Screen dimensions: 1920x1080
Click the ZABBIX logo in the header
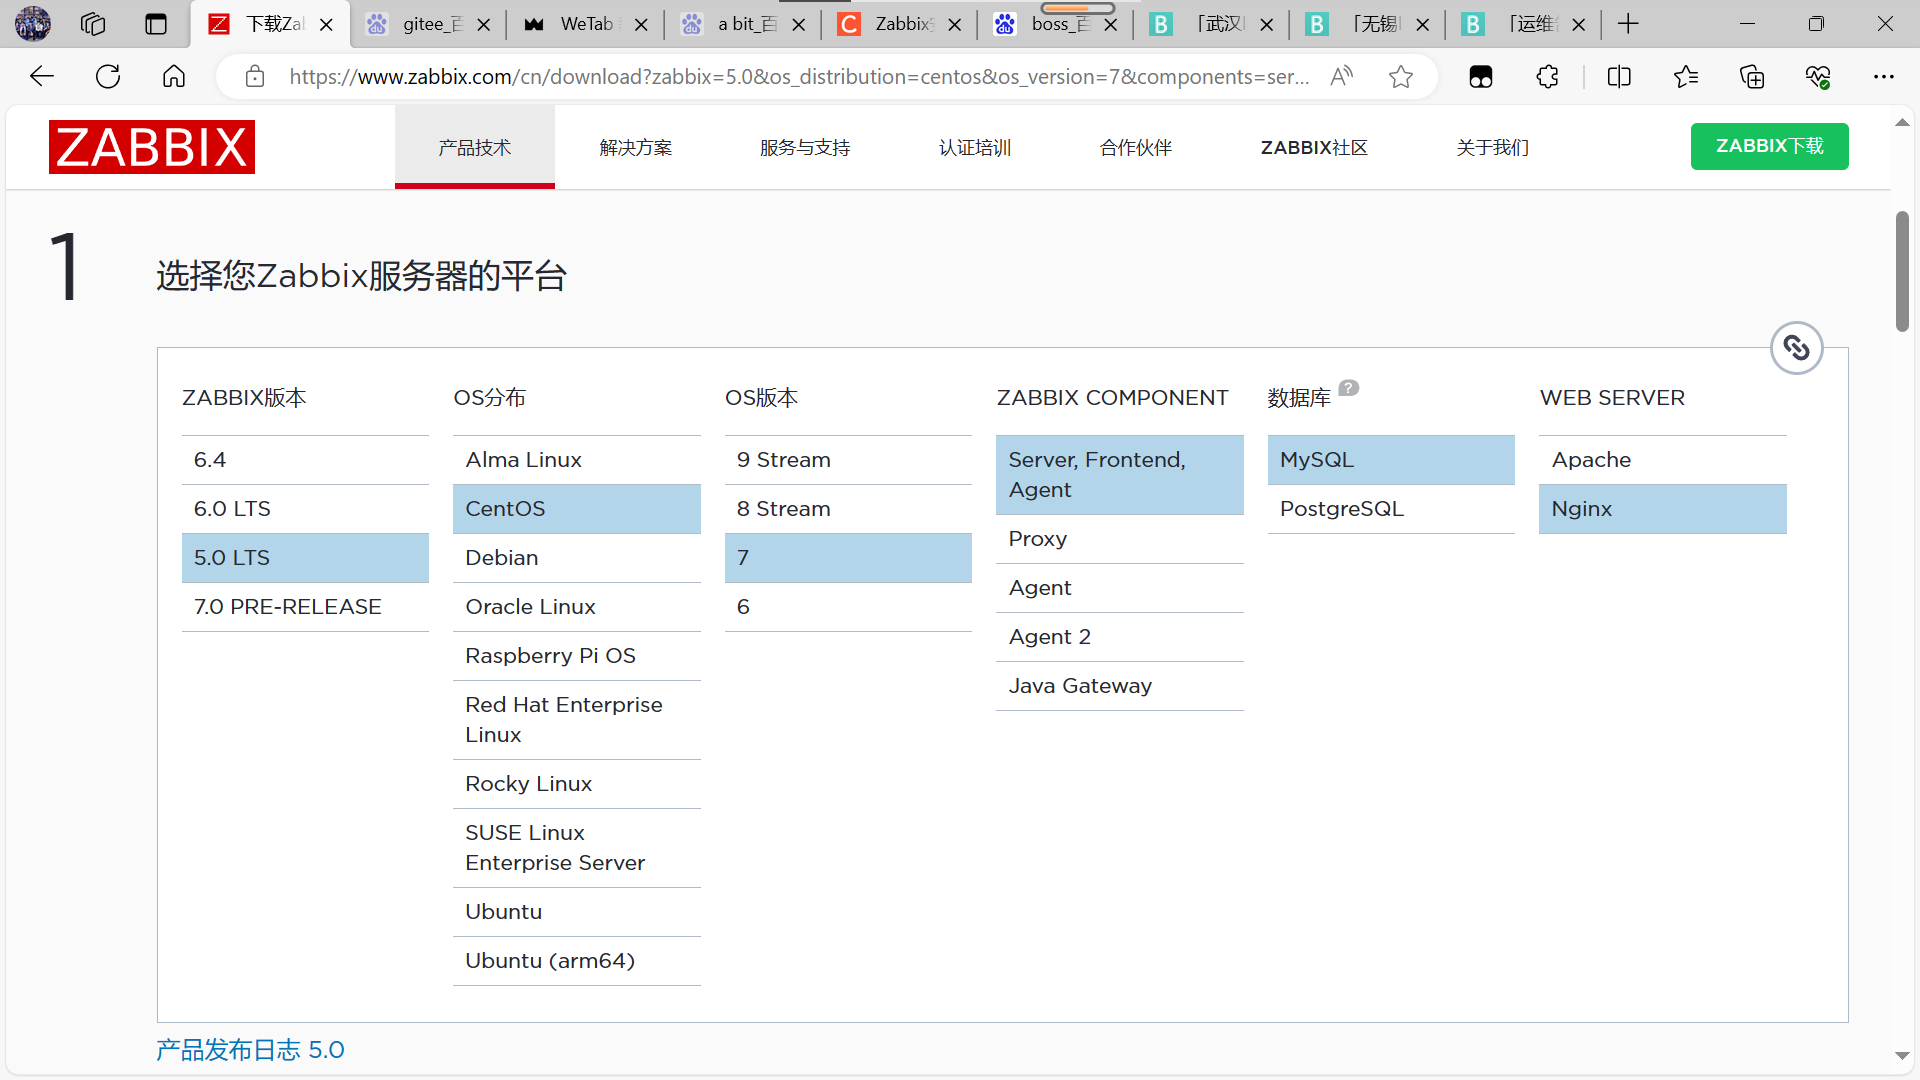click(x=151, y=146)
